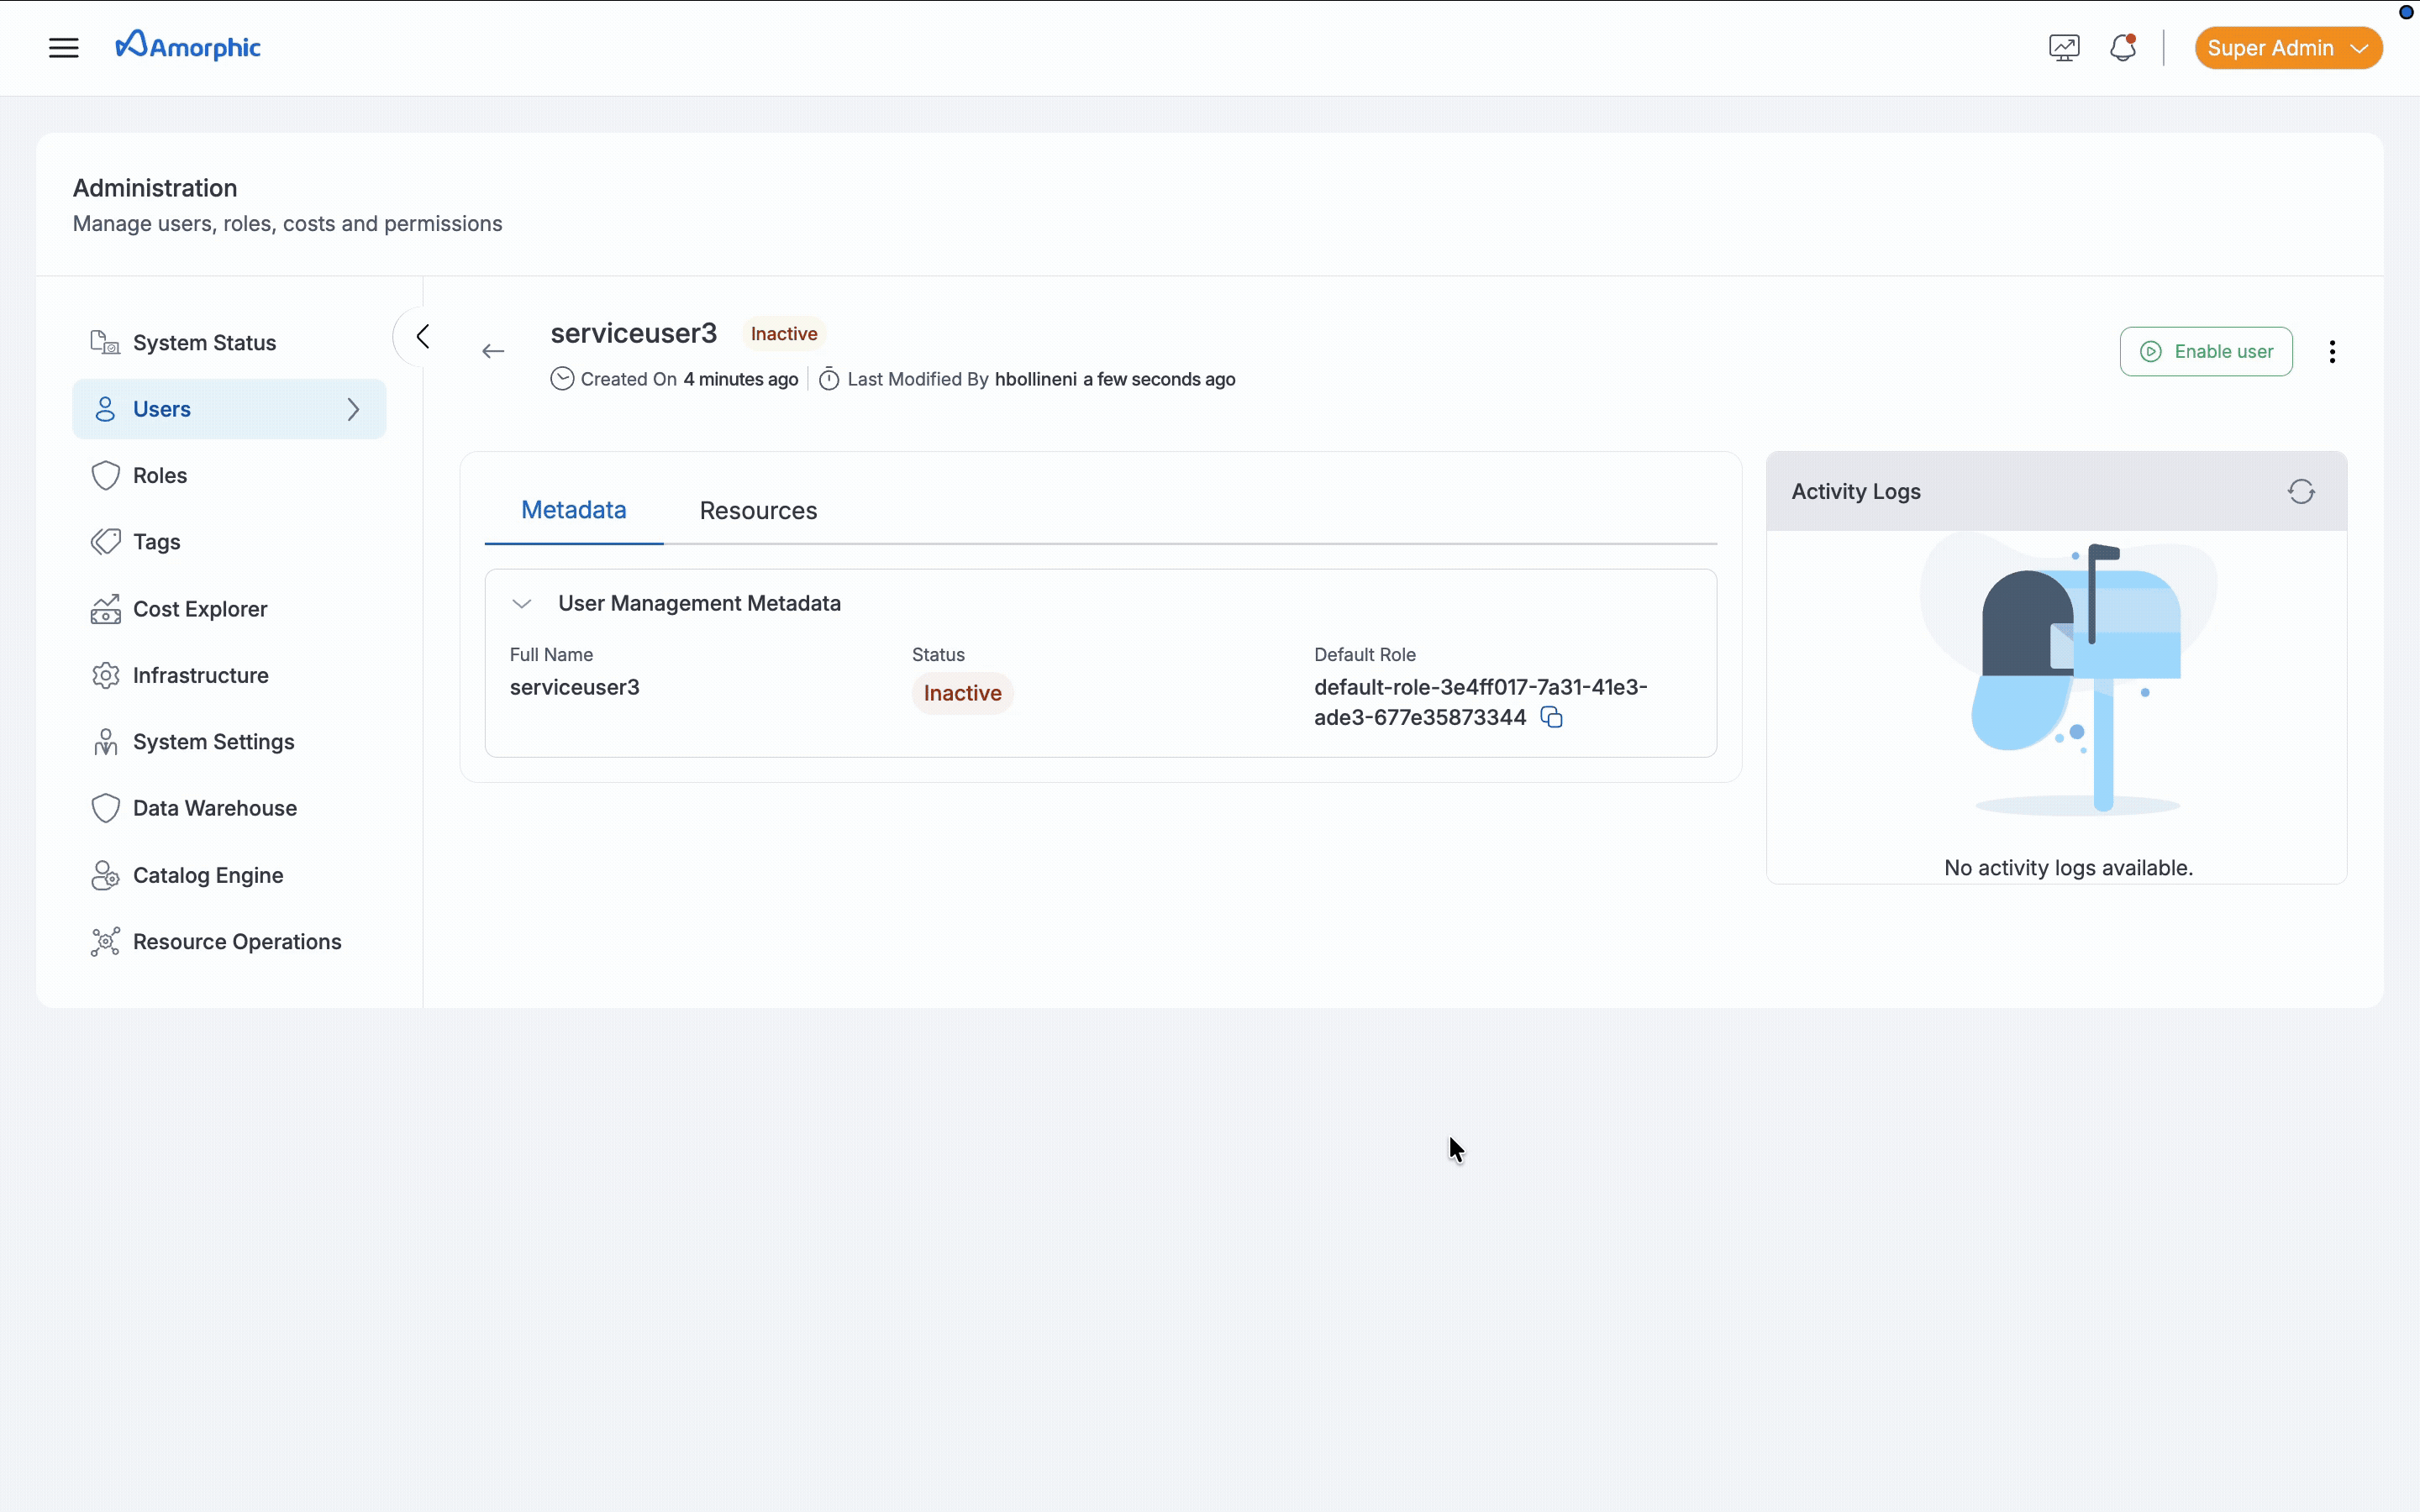Click the Amorphic logo
2420x1512 pixels.
pos(188,46)
